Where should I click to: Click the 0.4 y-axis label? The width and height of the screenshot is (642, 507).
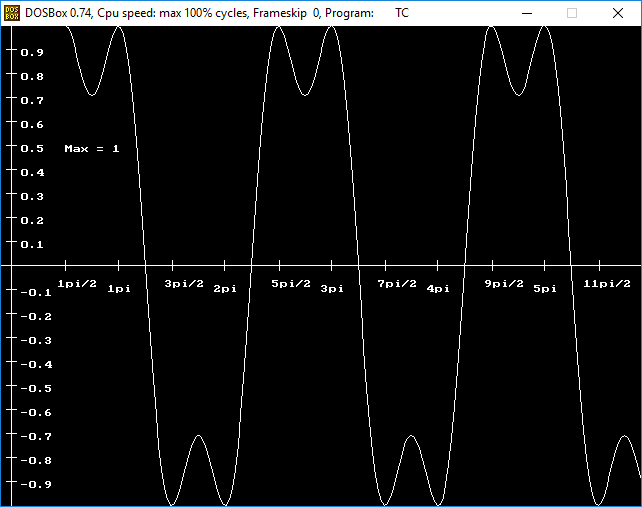point(32,172)
